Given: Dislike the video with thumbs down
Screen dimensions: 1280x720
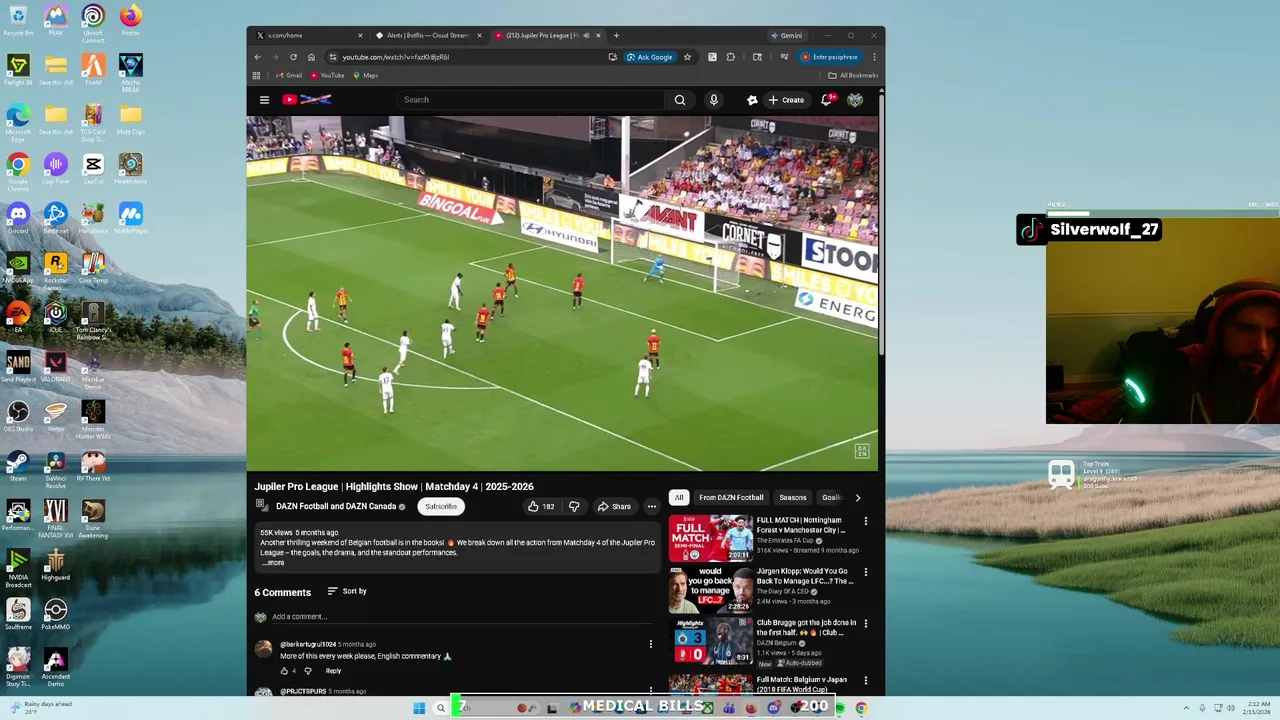Looking at the screenshot, I should coord(574,506).
